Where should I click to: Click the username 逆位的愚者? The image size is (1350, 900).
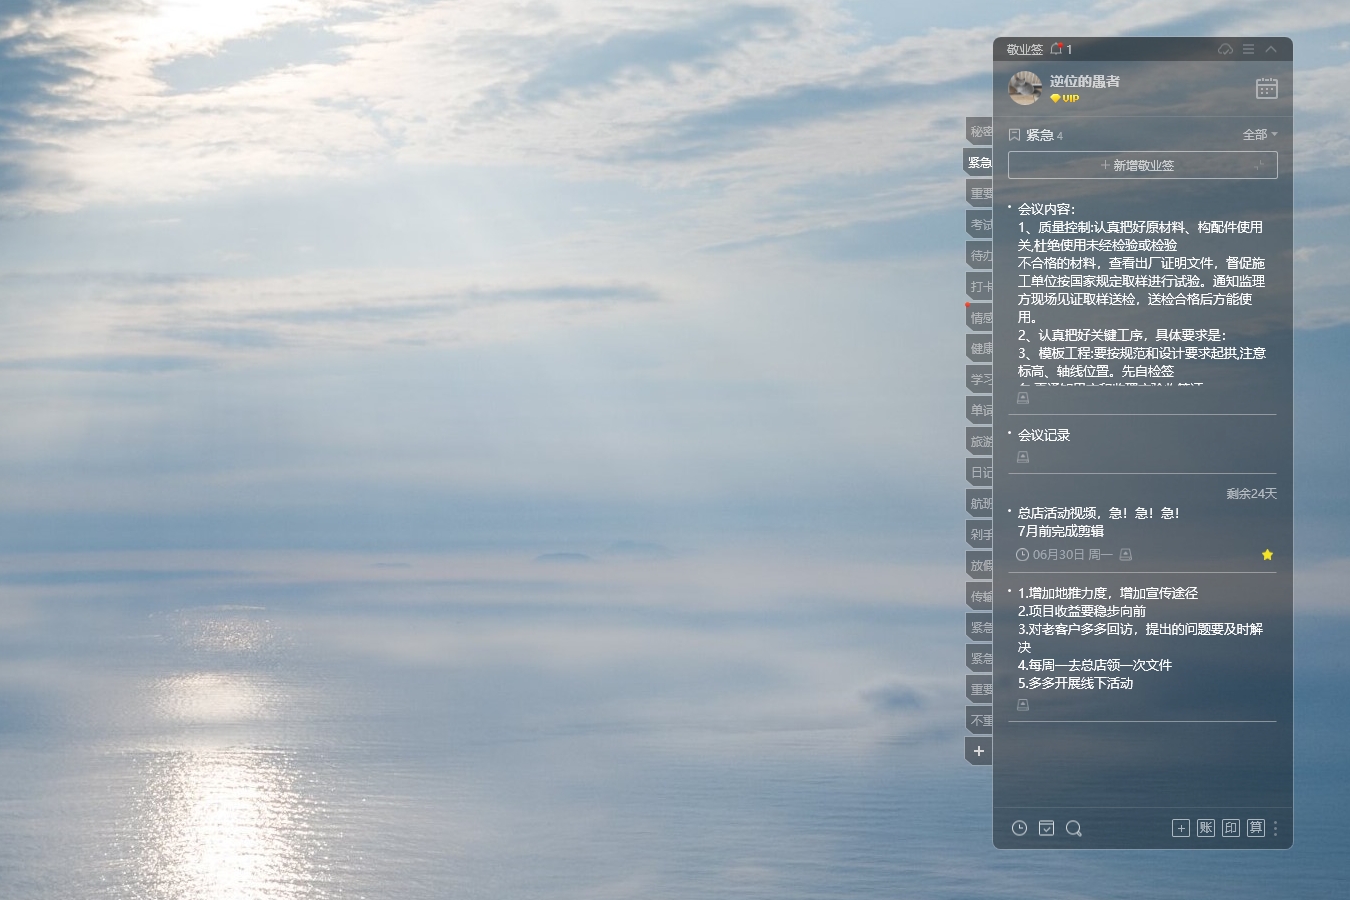click(x=1085, y=81)
